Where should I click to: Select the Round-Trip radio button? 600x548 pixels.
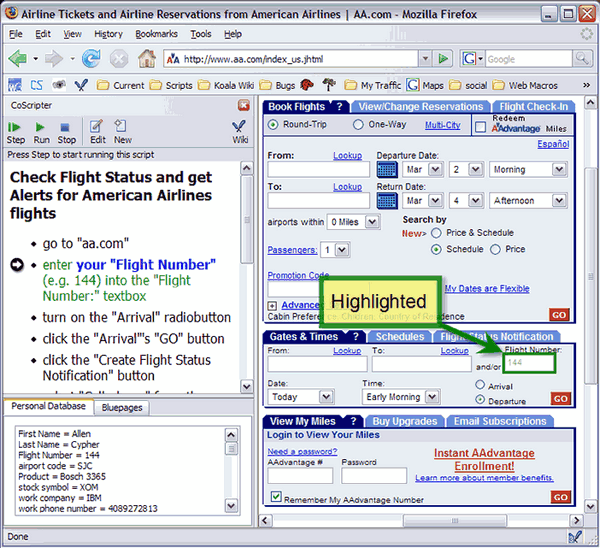point(273,125)
